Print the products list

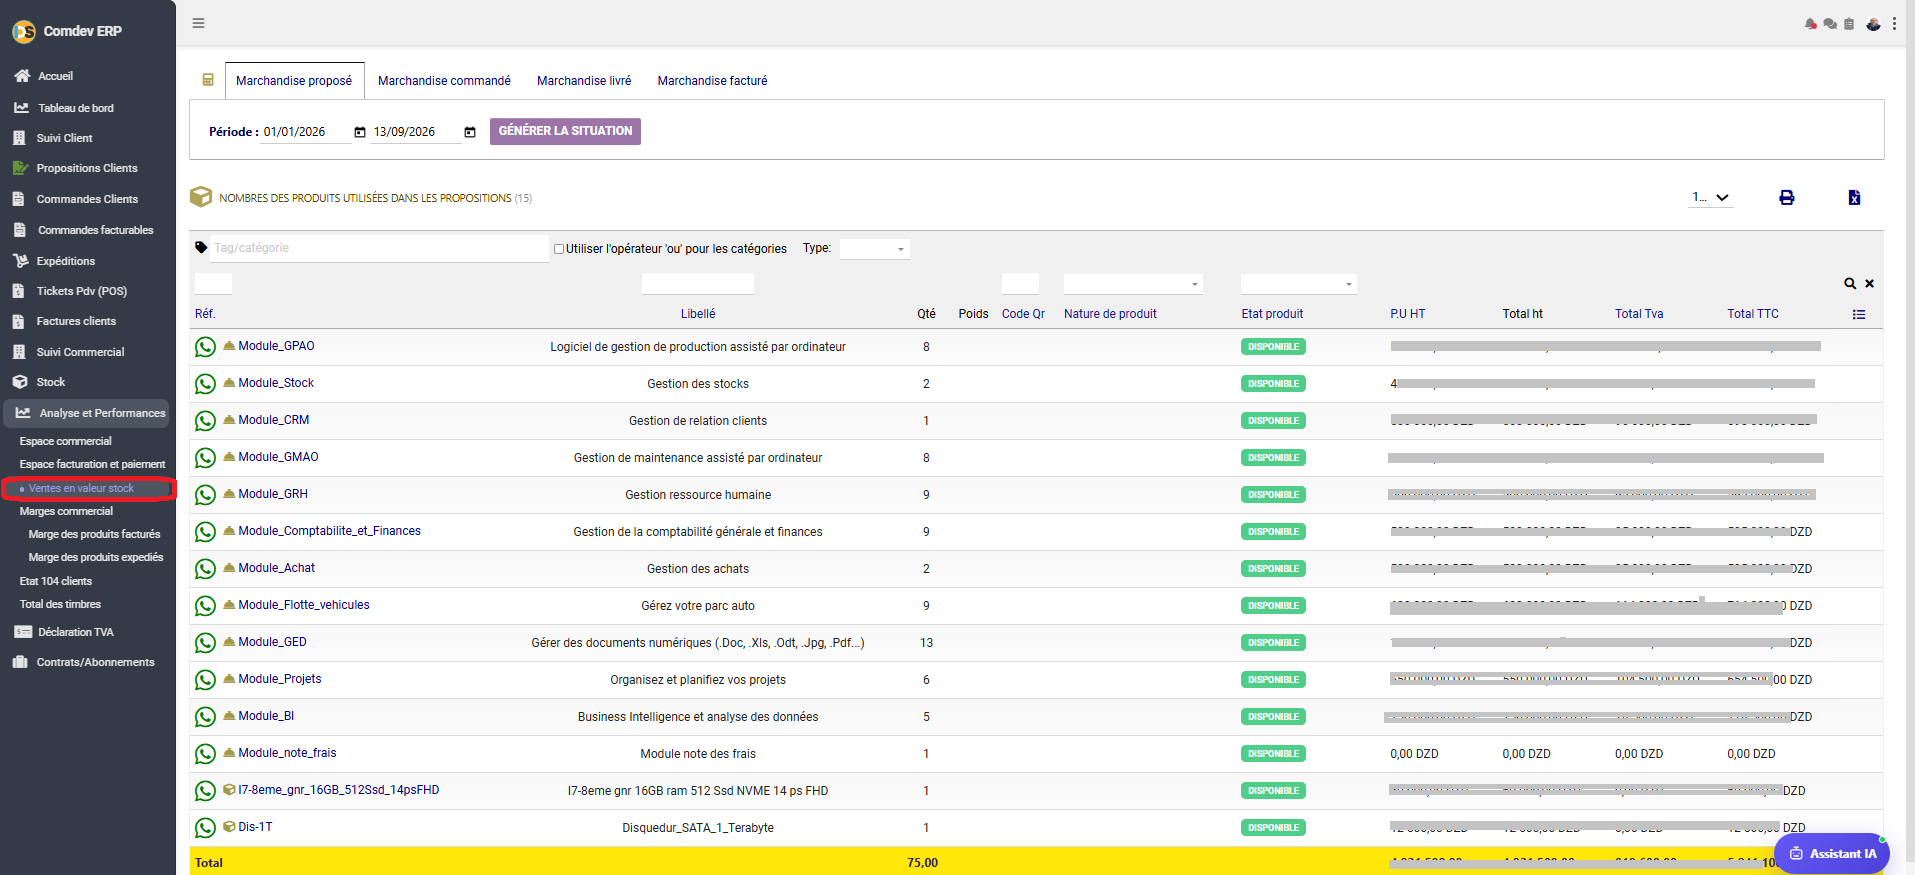pos(1786,198)
